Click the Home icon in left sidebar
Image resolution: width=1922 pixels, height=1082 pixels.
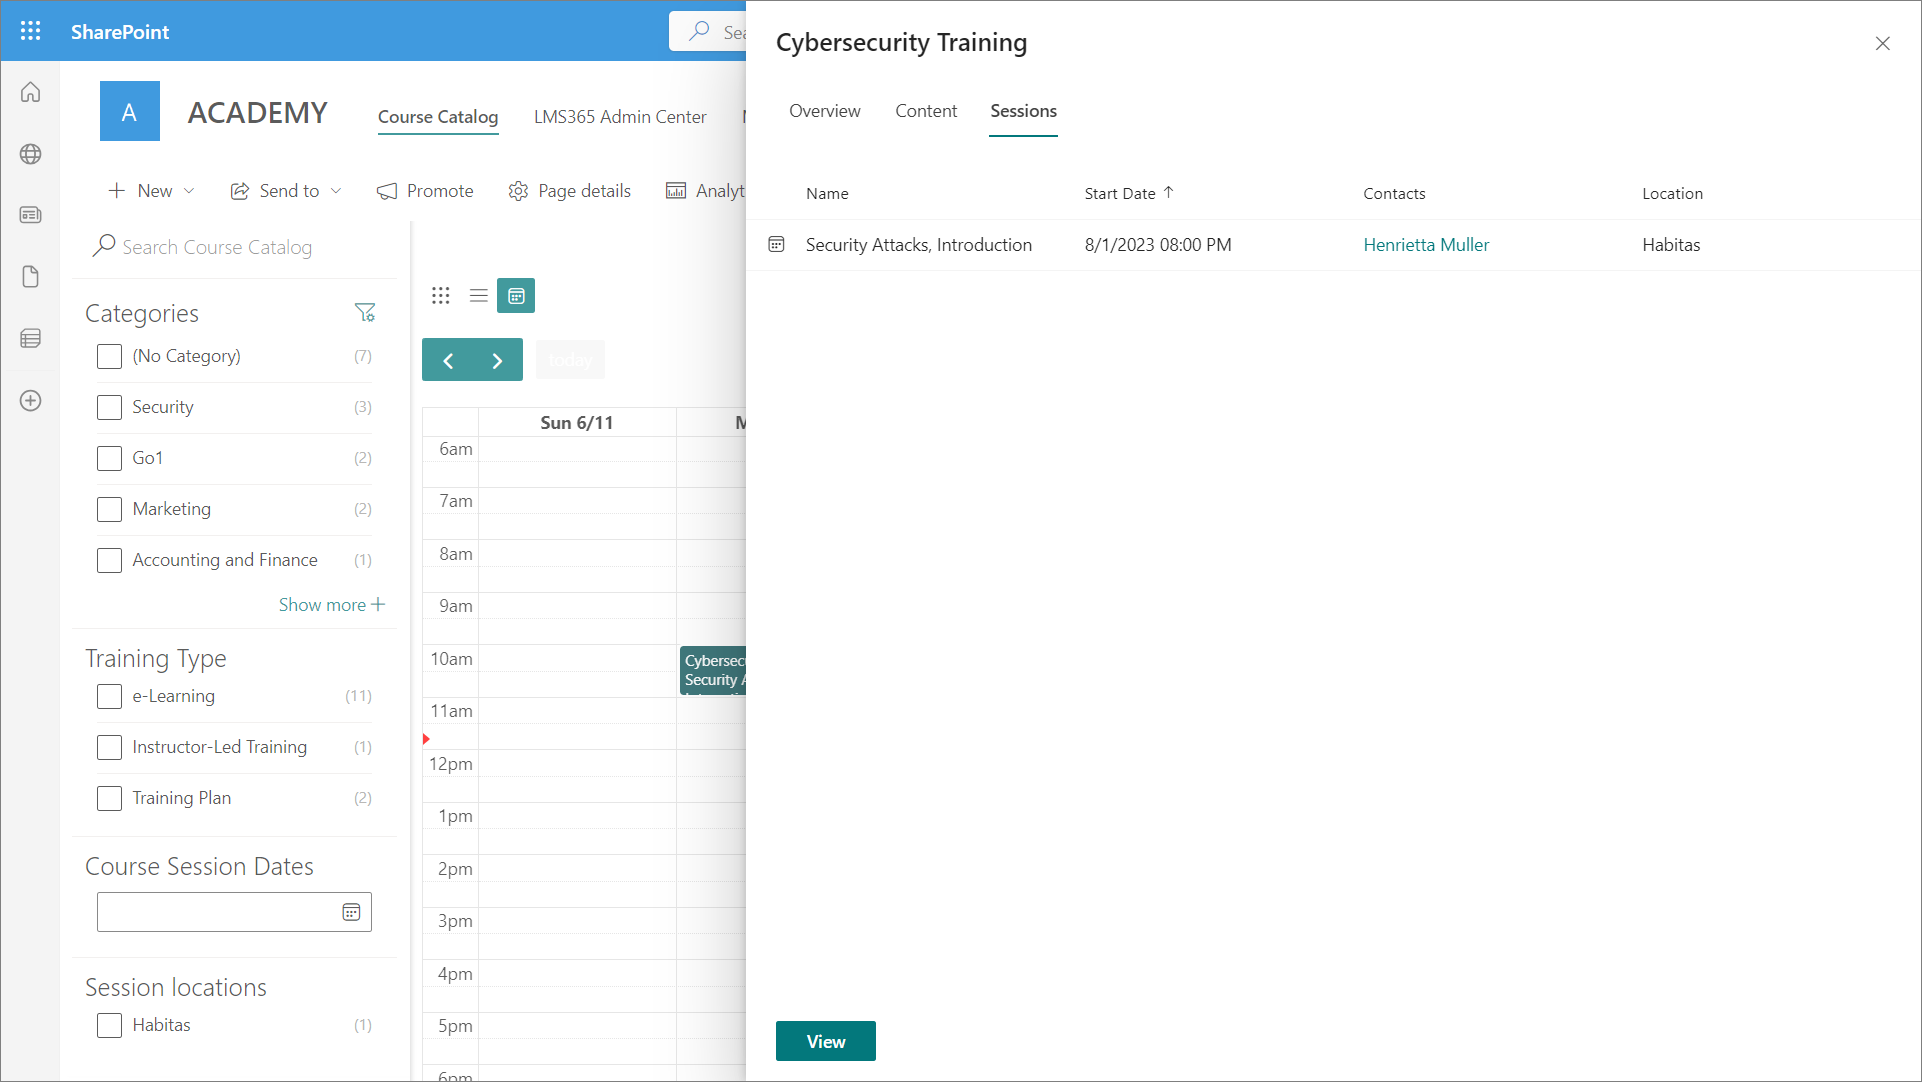31,92
